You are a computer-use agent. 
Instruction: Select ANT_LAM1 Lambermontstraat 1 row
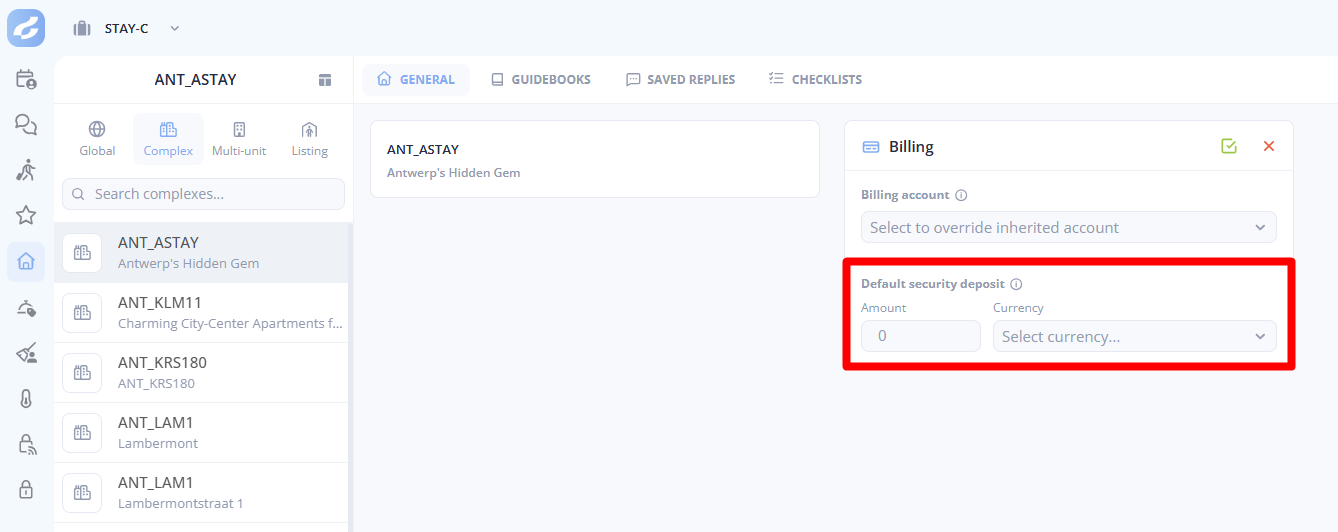point(201,493)
